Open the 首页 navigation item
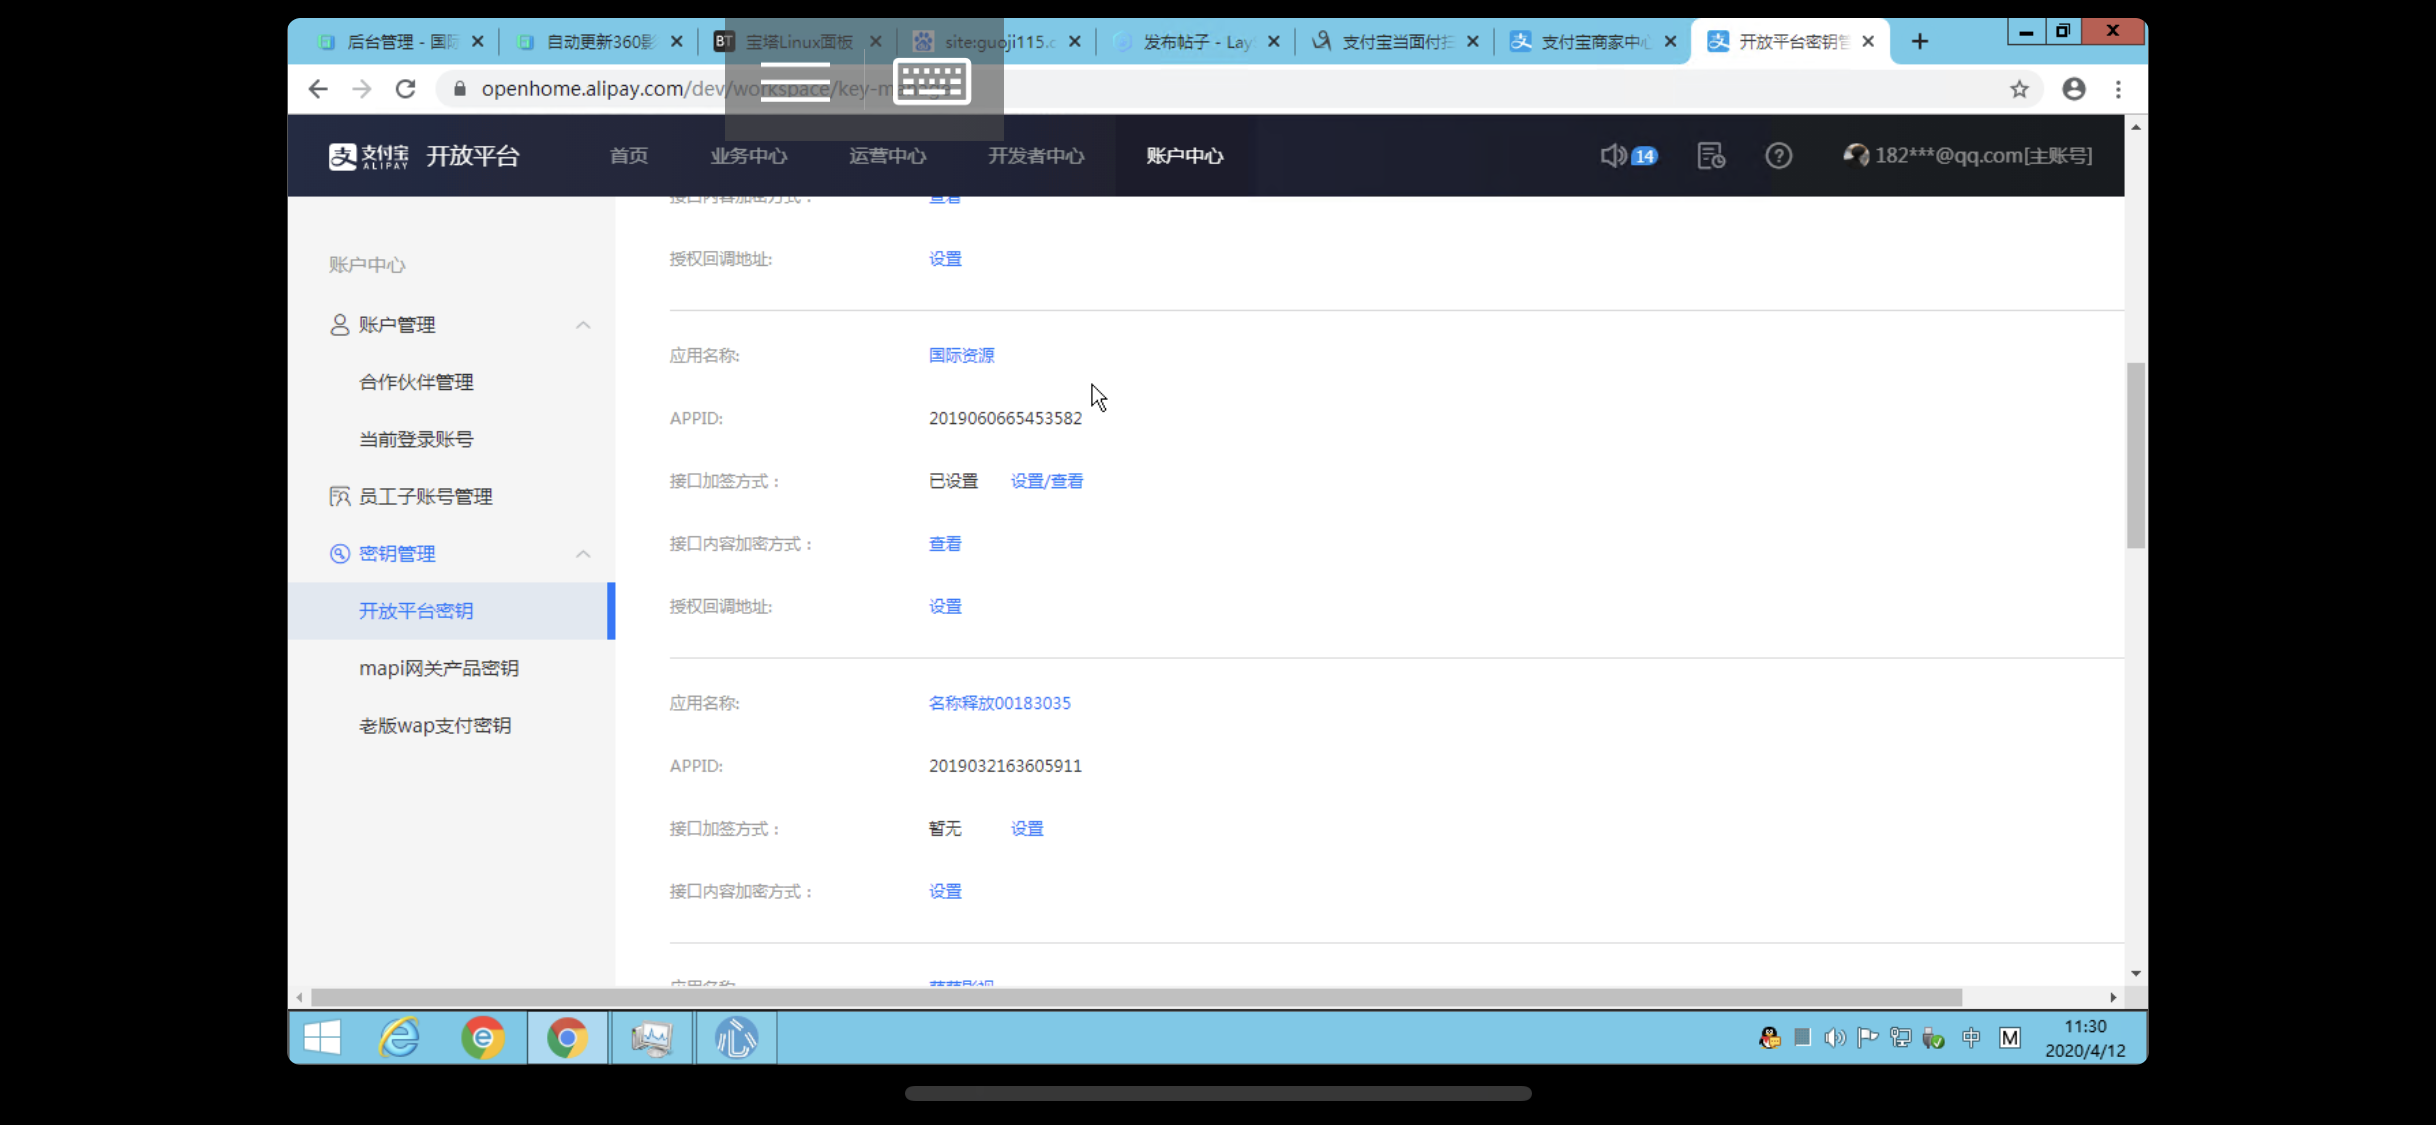The height and width of the screenshot is (1125, 2436). tap(629, 156)
